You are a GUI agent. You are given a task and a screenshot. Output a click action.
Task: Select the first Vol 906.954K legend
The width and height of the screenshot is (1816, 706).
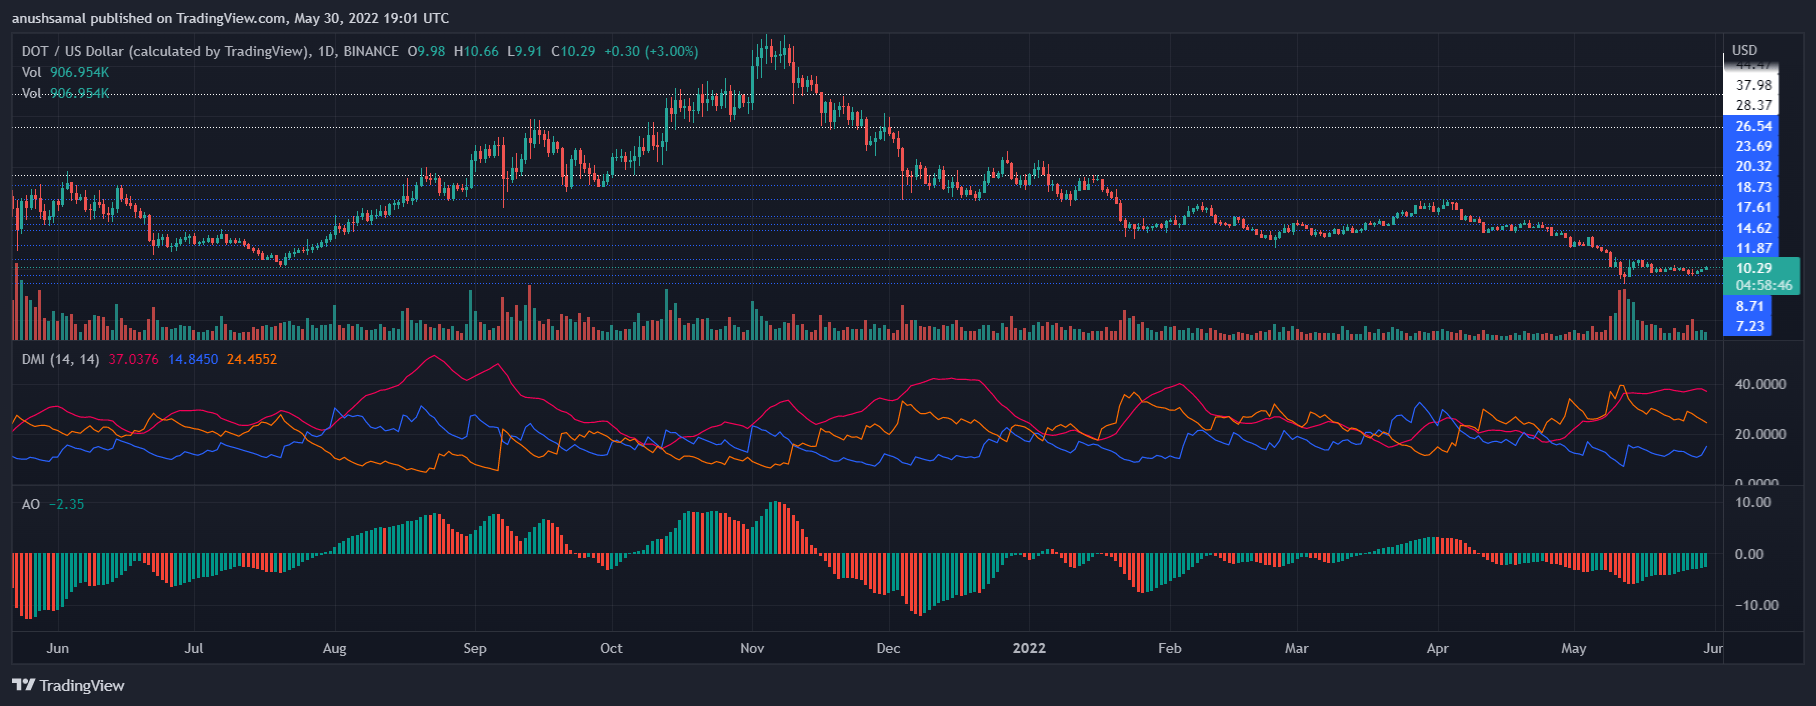pos(65,72)
